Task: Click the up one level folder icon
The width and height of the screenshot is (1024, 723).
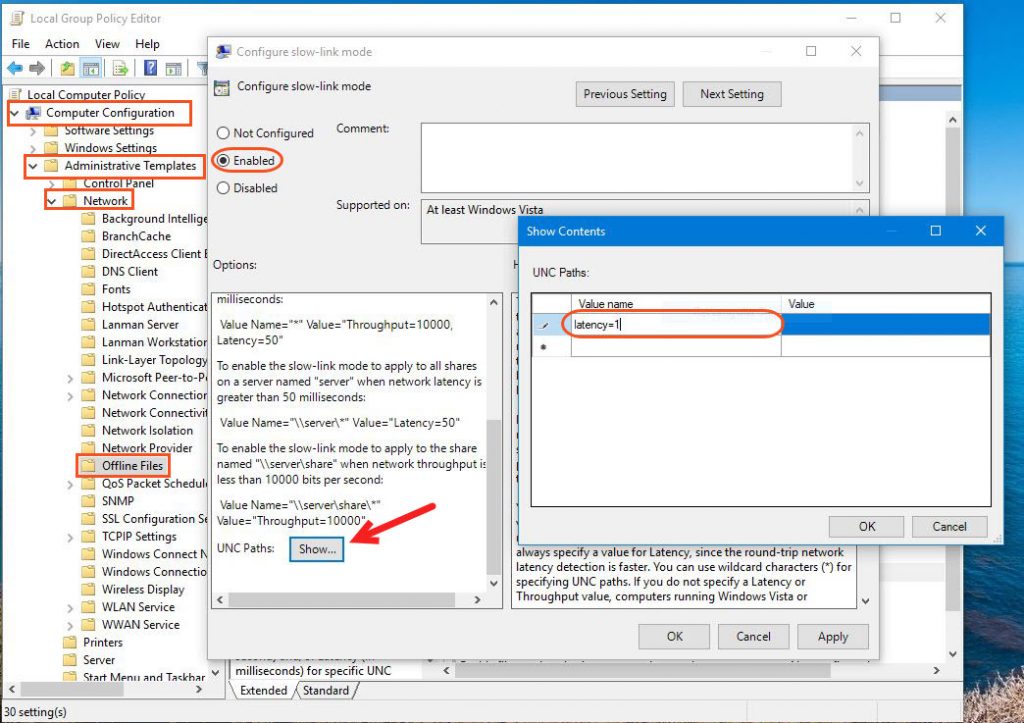Action: coord(69,67)
